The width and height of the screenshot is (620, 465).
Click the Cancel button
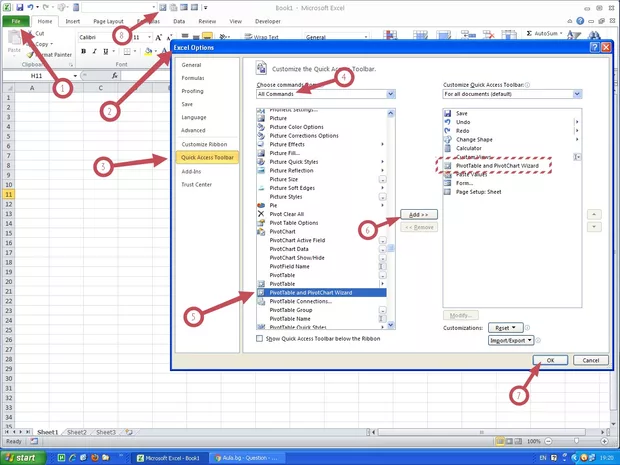click(x=591, y=360)
